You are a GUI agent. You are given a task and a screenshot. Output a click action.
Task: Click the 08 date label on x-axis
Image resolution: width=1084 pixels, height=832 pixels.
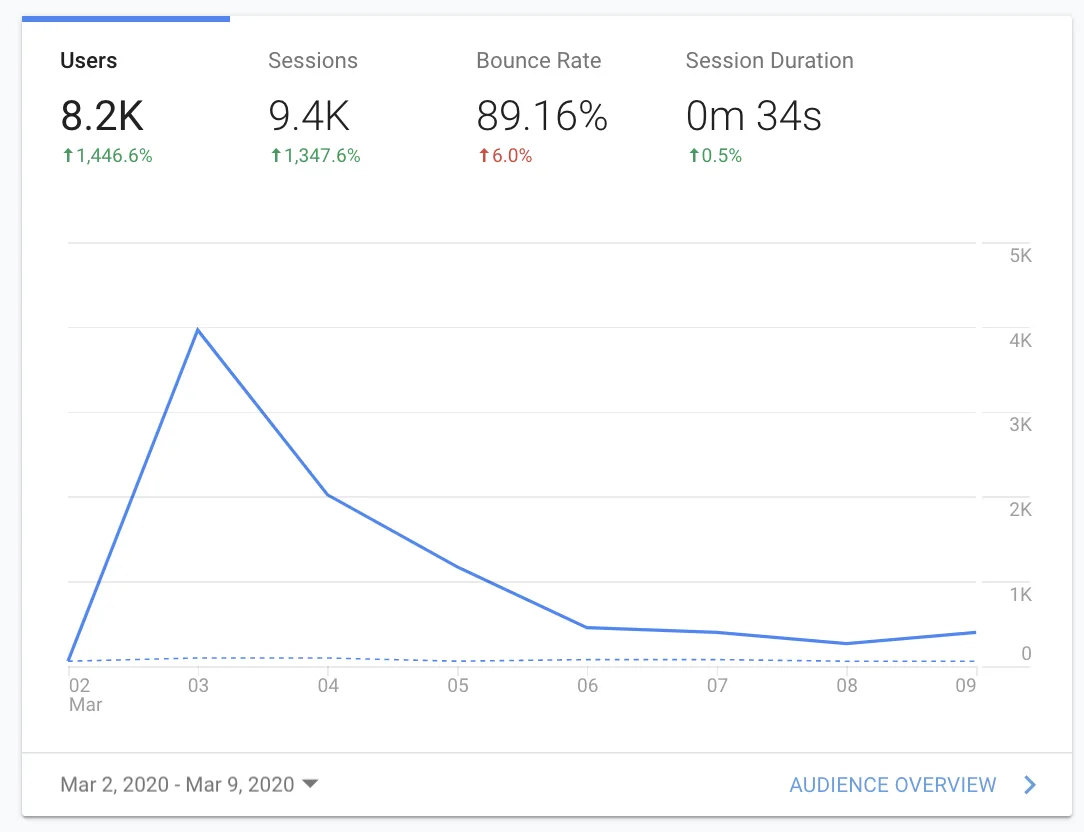[846, 685]
